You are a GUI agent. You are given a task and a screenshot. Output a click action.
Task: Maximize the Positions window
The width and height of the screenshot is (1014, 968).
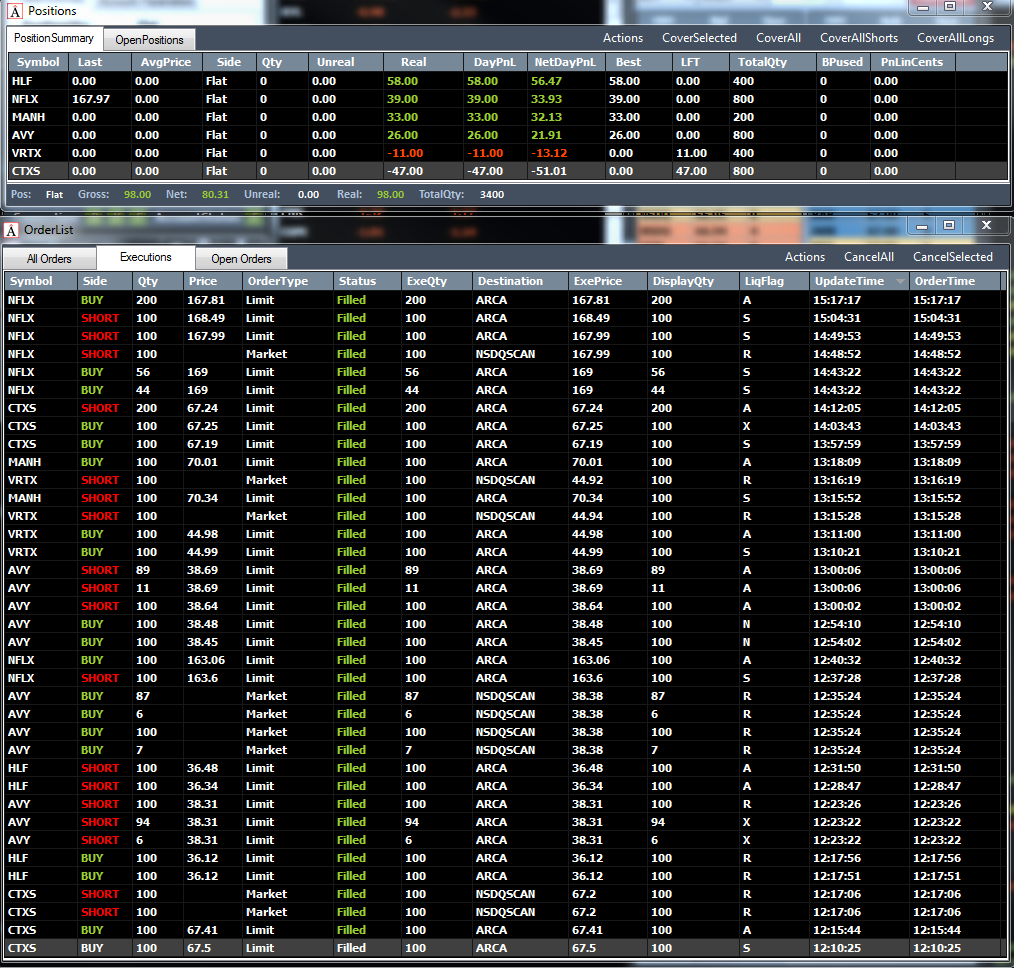point(950,7)
